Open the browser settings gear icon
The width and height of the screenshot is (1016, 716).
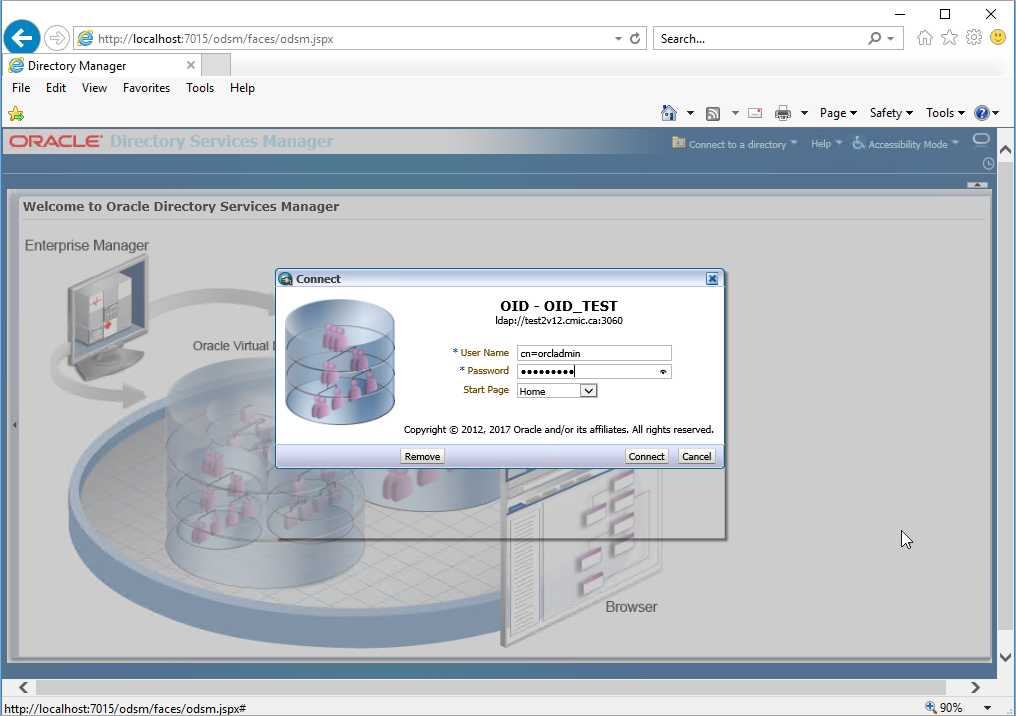pyautogui.click(x=974, y=38)
